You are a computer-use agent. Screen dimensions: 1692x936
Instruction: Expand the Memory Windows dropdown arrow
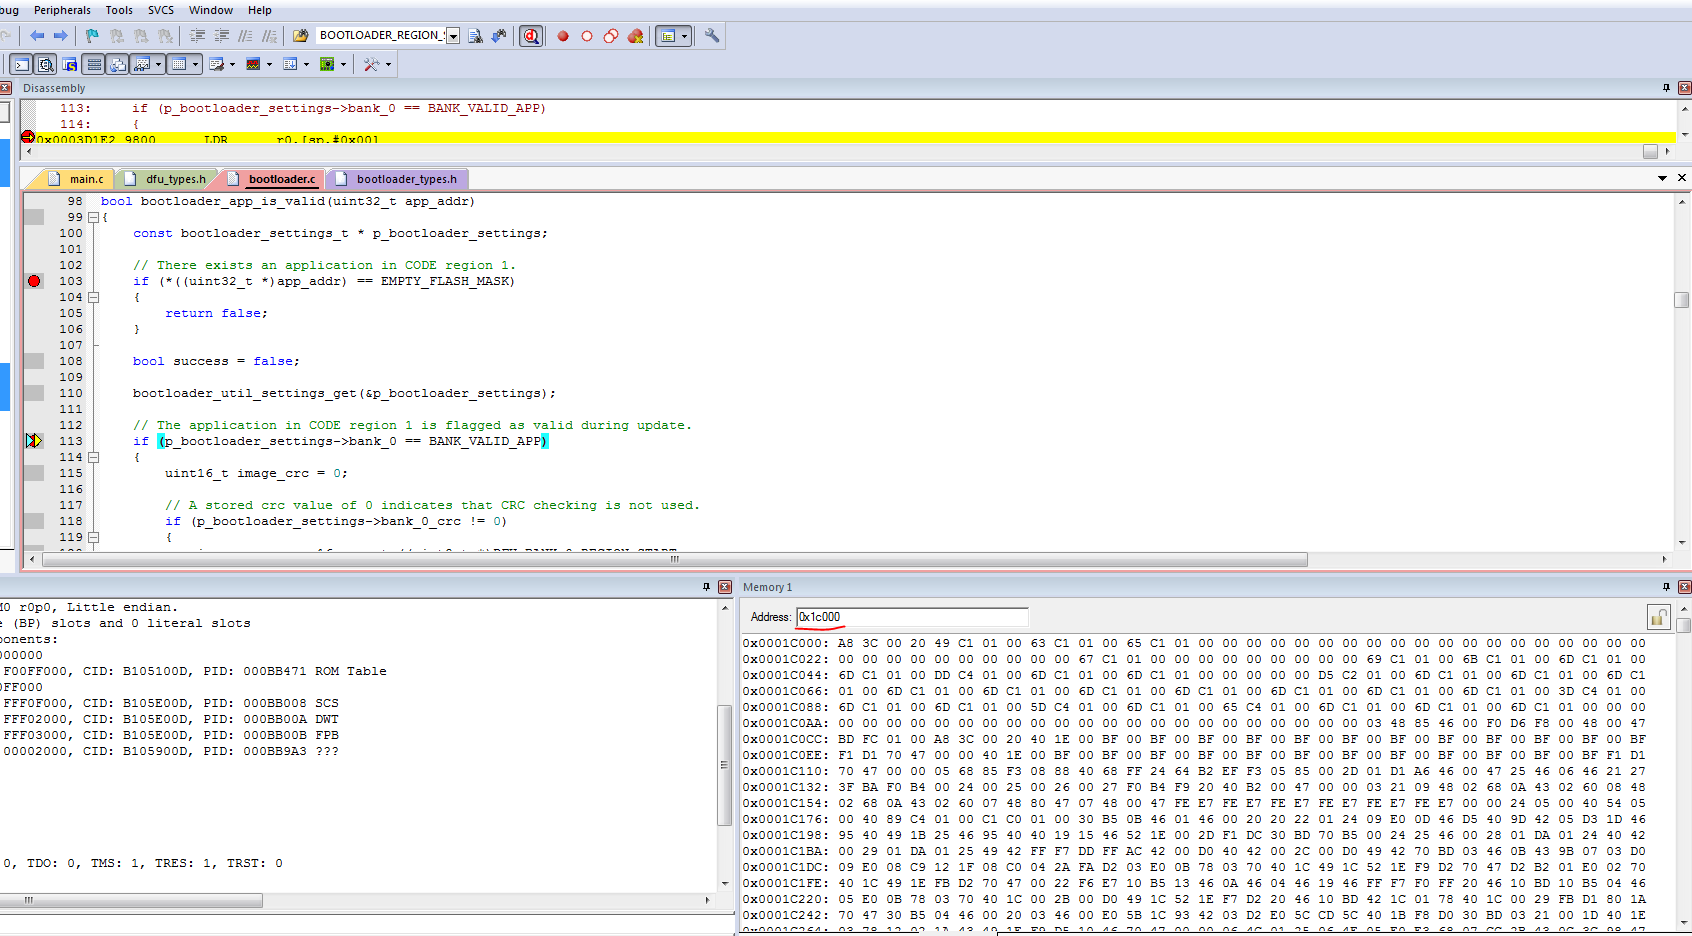pyautogui.click(x=195, y=64)
